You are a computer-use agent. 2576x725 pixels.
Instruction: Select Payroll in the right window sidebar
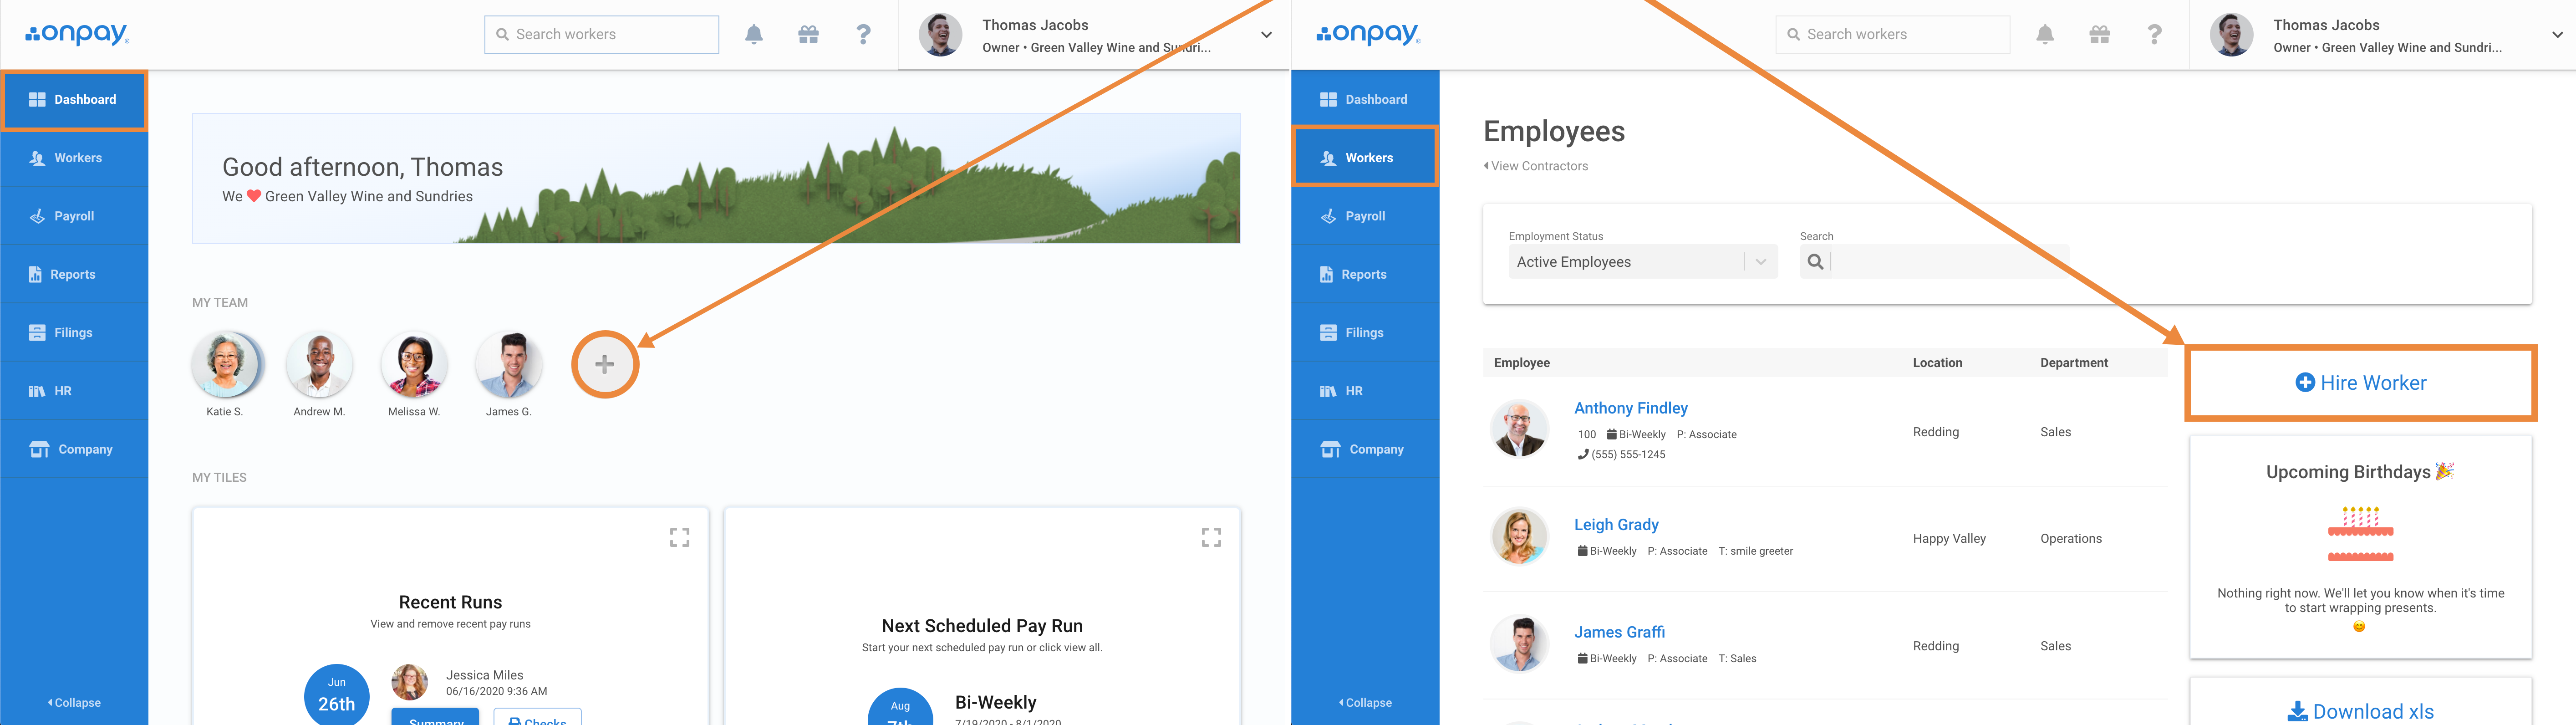click(x=1365, y=216)
